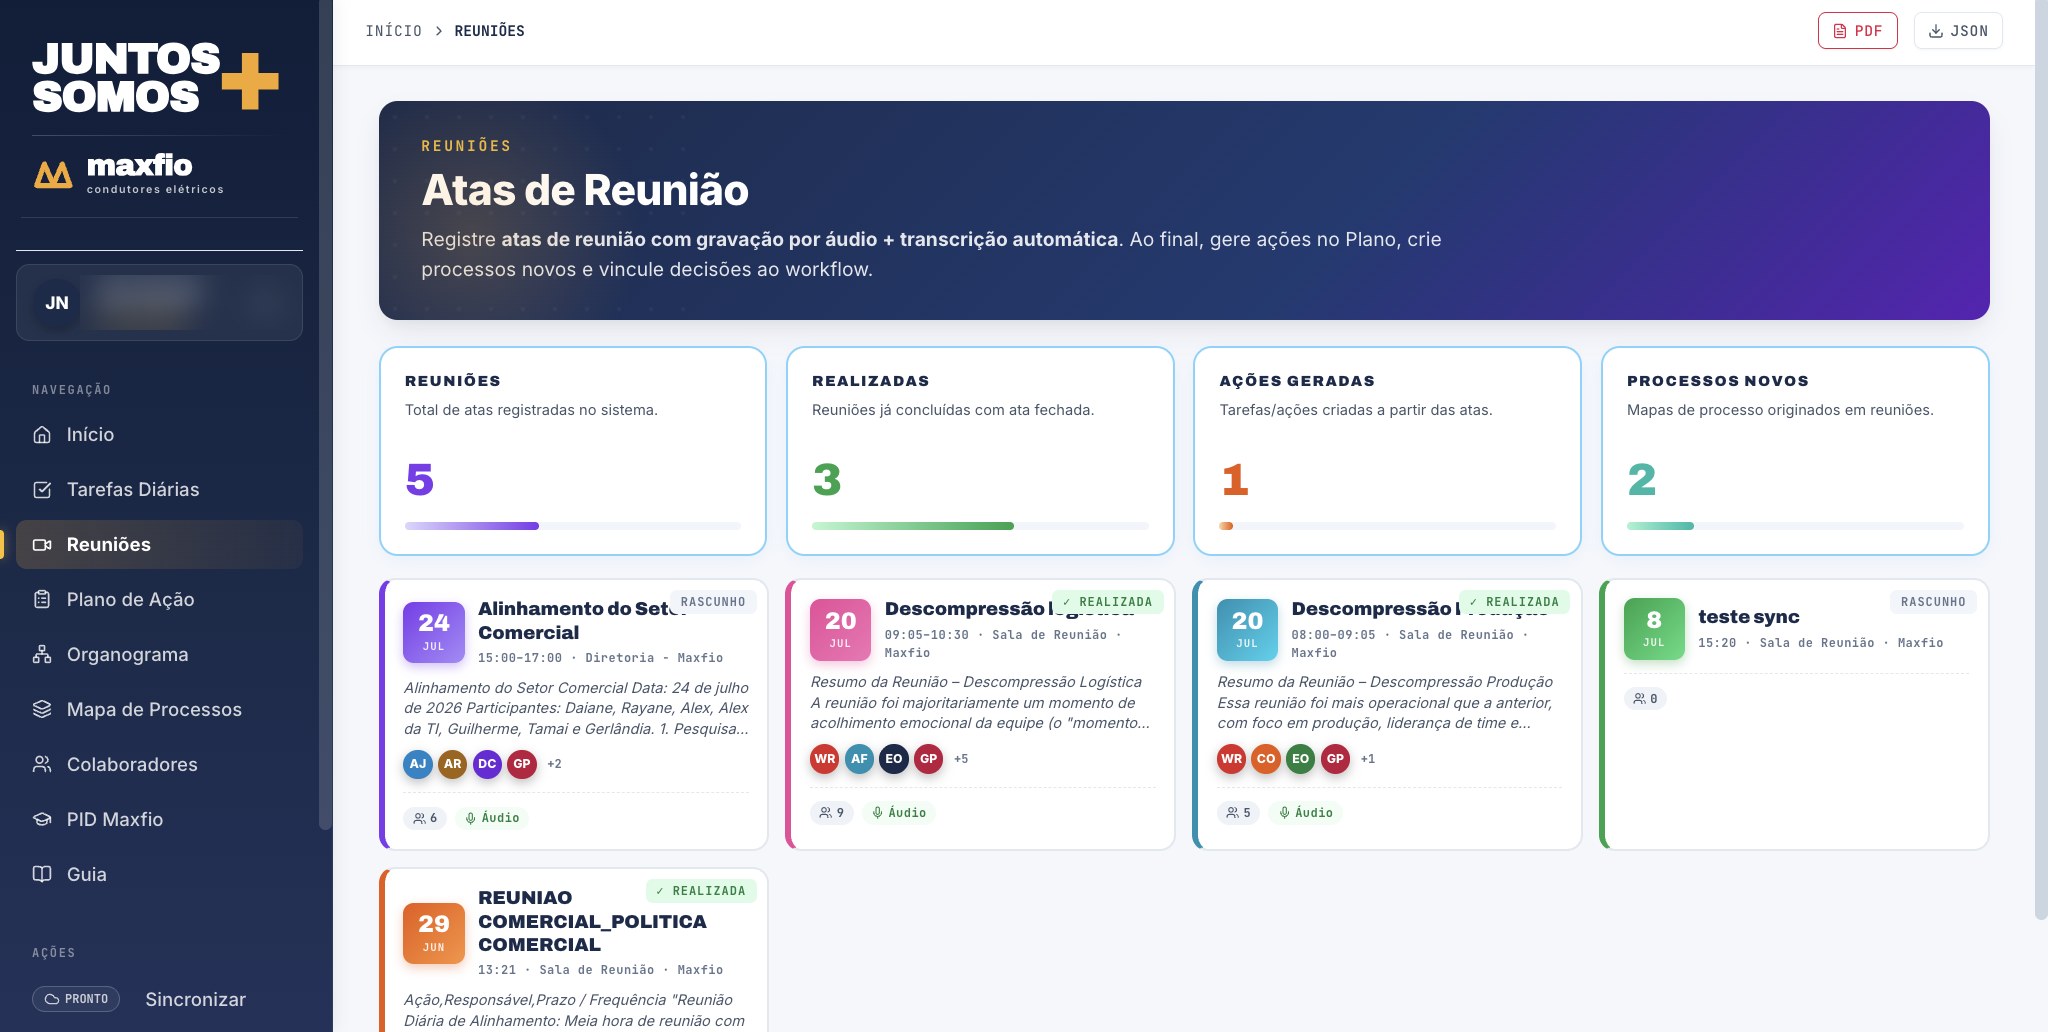Click the 8 JUL date badge
The width and height of the screenshot is (2048, 1032).
click(x=1654, y=629)
